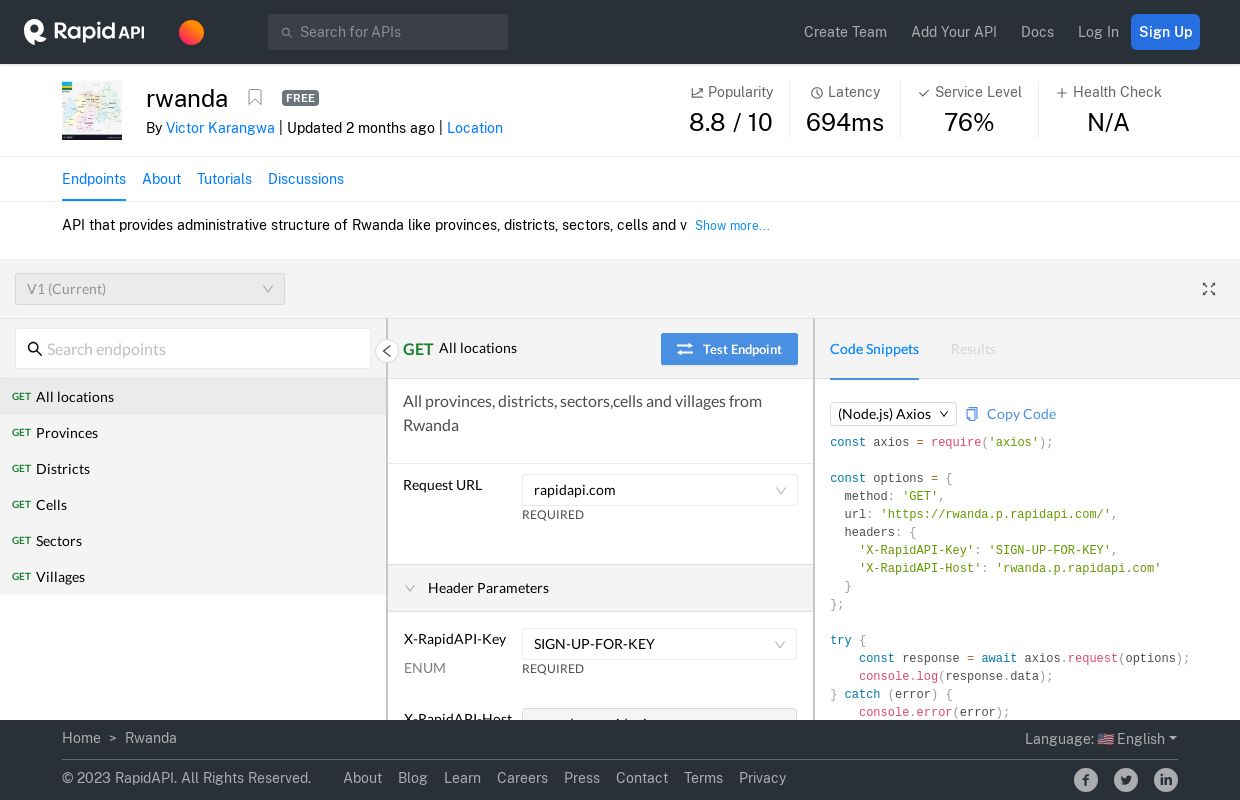Open the Facebook footer icon
Viewport: 1240px width, 800px height.
[1086, 780]
